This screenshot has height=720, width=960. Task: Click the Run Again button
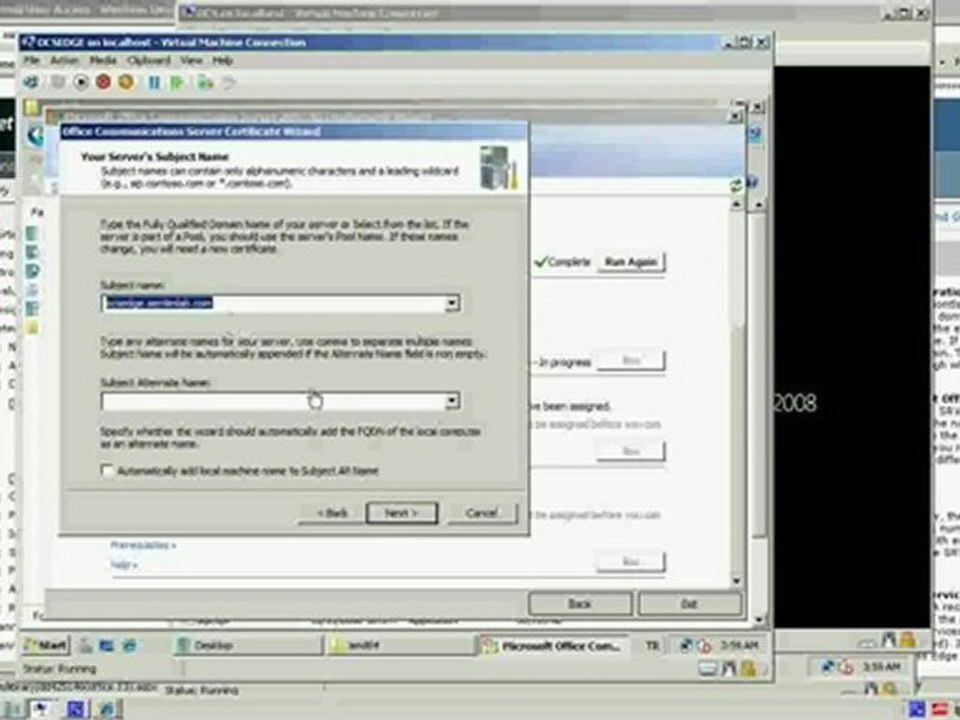pos(631,262)
